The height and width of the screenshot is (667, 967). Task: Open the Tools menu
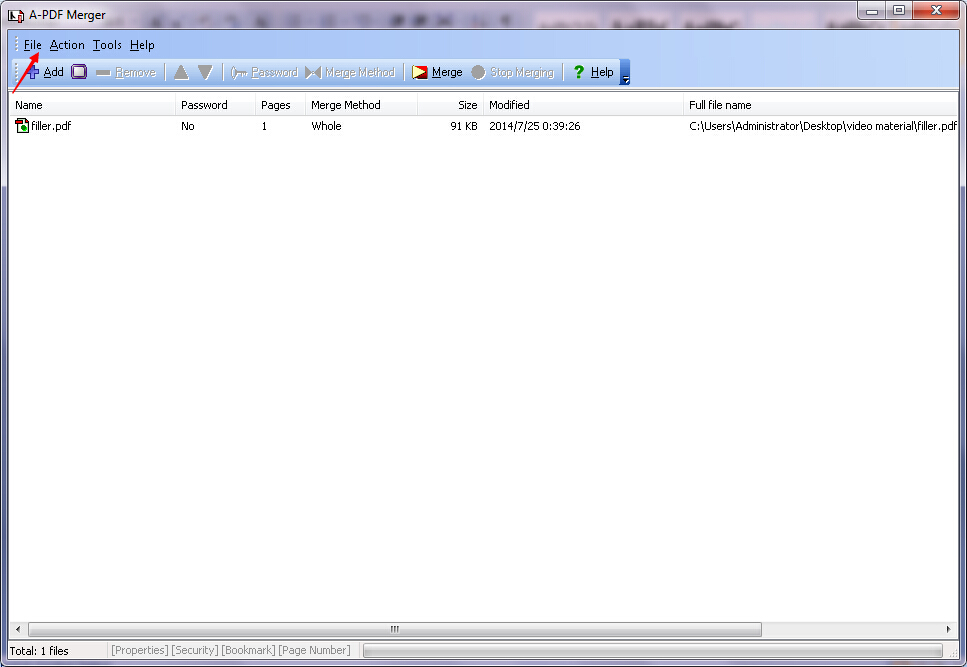[107, 45]
